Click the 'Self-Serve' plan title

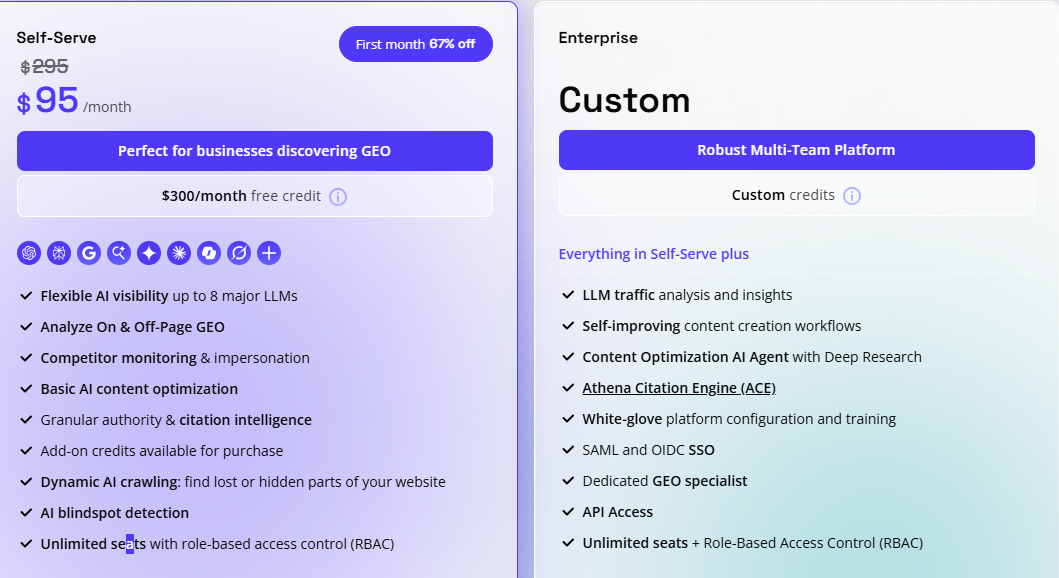pos(56,38)
